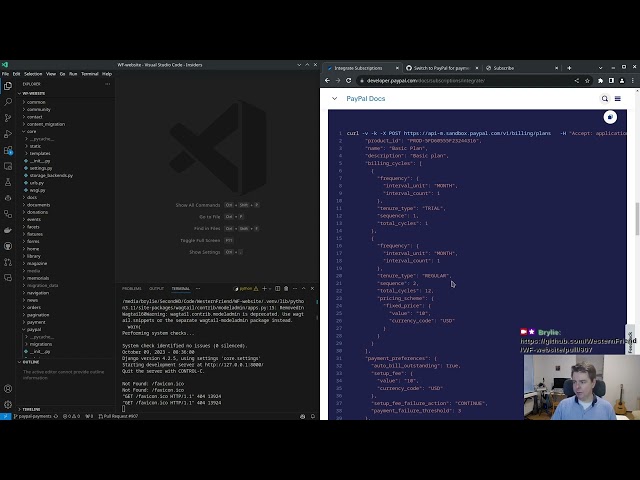Collapse the OUTLINE section
The height and width of the screenshot is (480, 640).
(x=31, y=362)
